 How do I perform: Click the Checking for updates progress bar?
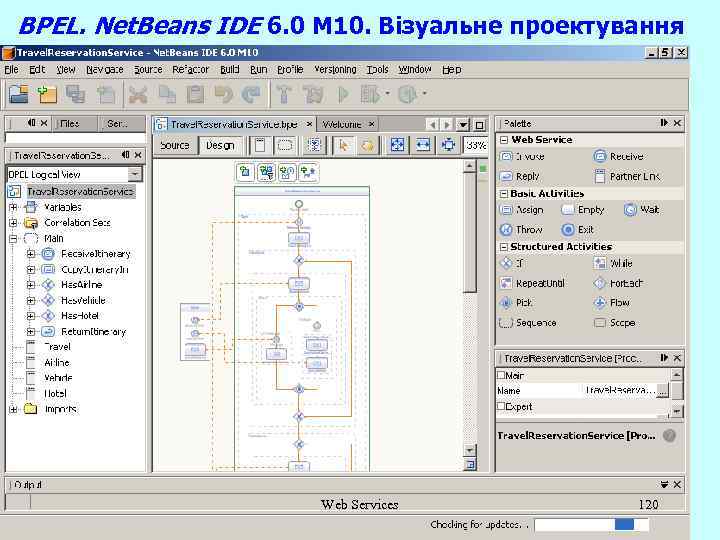591,524
